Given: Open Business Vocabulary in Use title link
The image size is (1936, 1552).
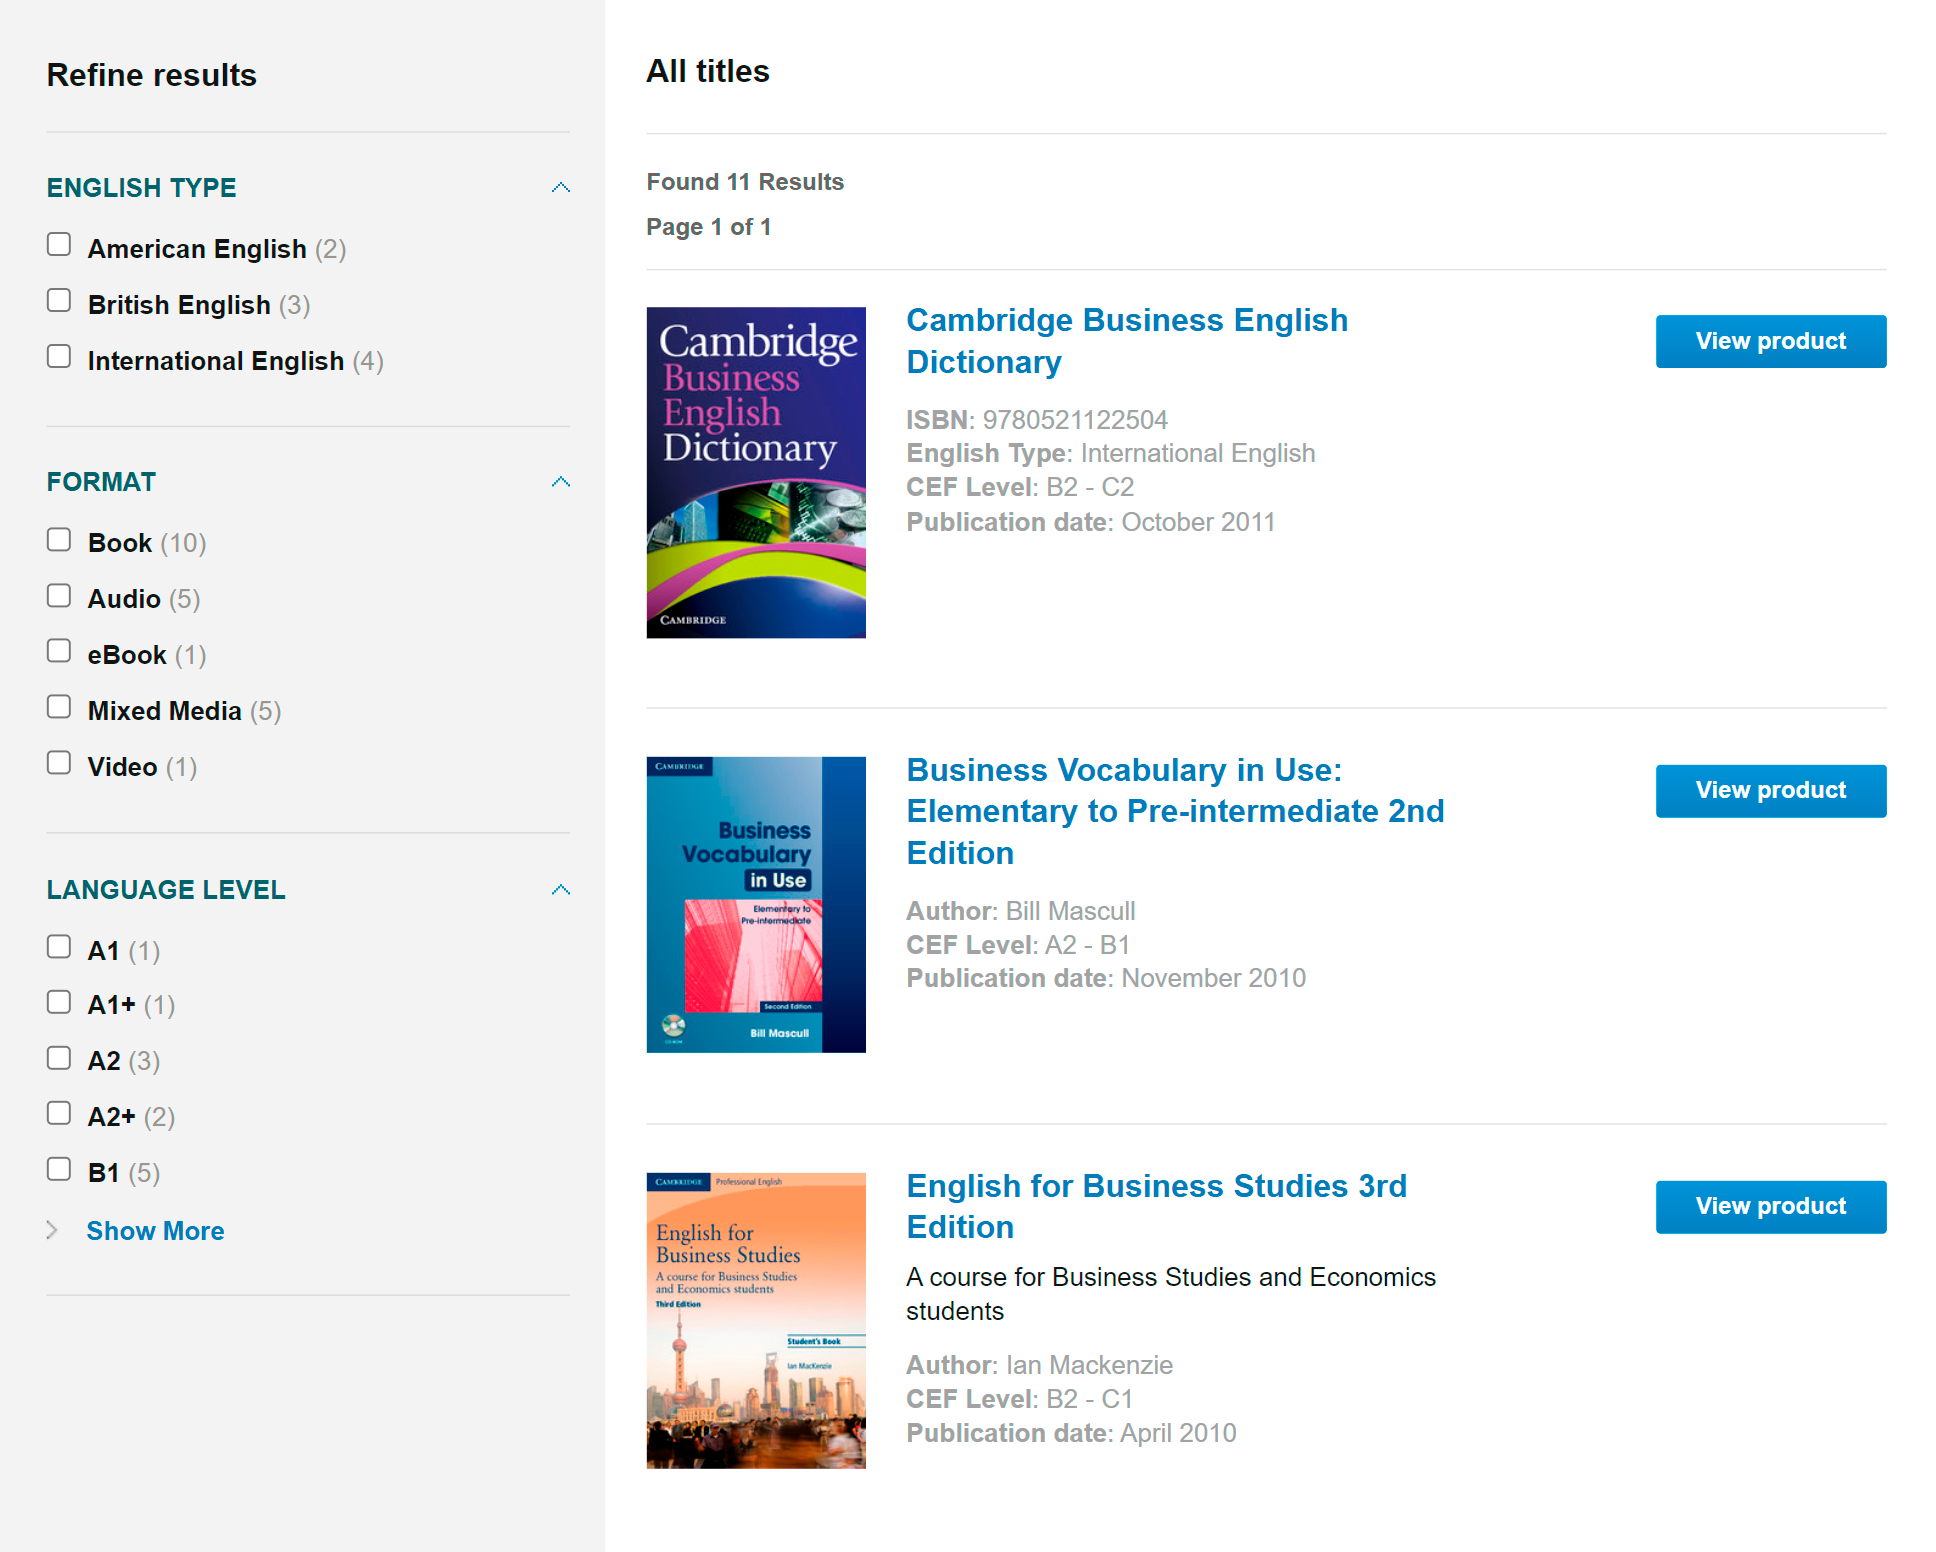Looking at the screenshot, I should coord(1175,811).
